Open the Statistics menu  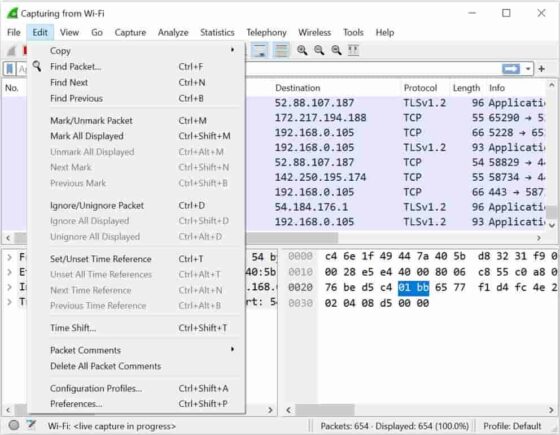pos(217,32)
